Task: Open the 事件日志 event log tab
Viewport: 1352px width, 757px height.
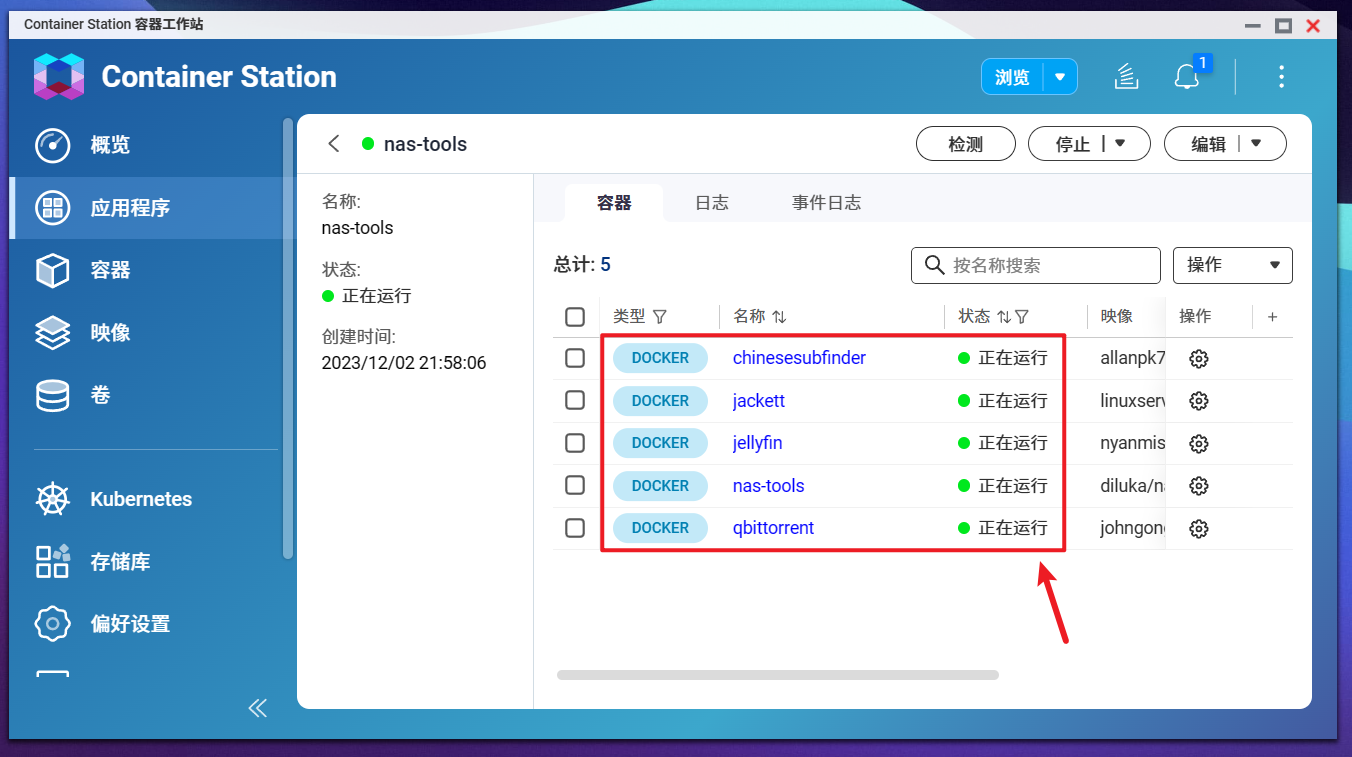Action: 826,202
